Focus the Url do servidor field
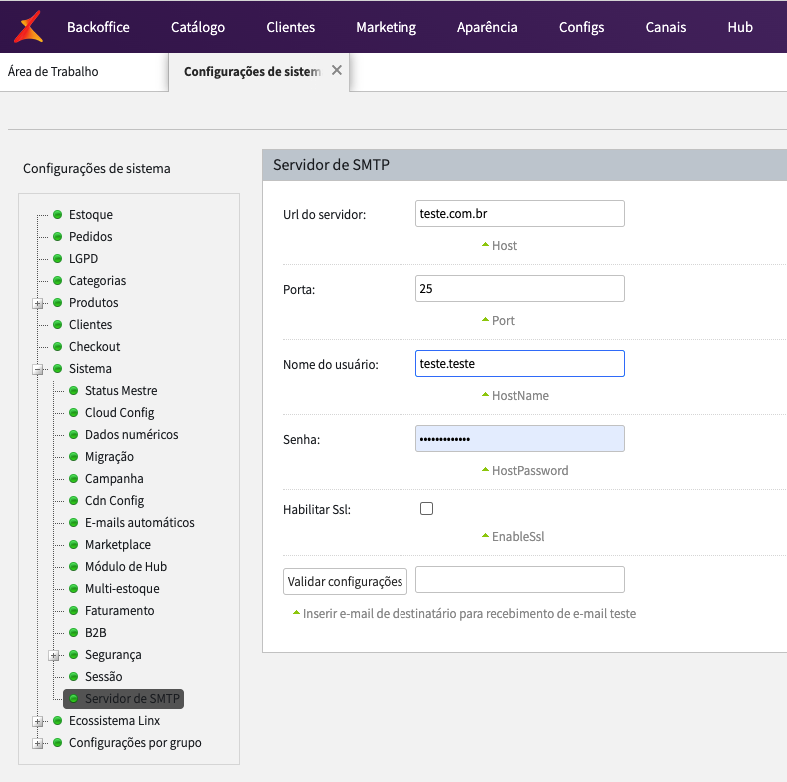This screenshot has width=787, height=782. click(x=519, y=213)
